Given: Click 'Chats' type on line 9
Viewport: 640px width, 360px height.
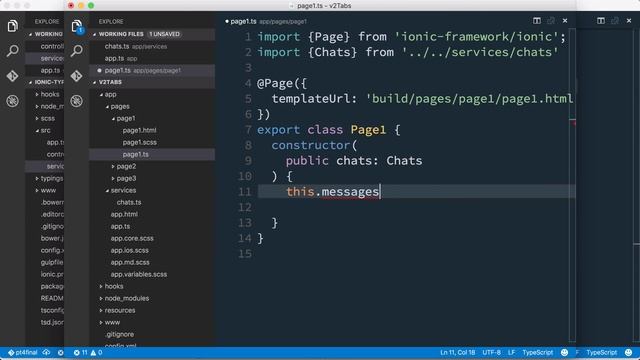Looking at the screenshot, I should tap(404, 160).
